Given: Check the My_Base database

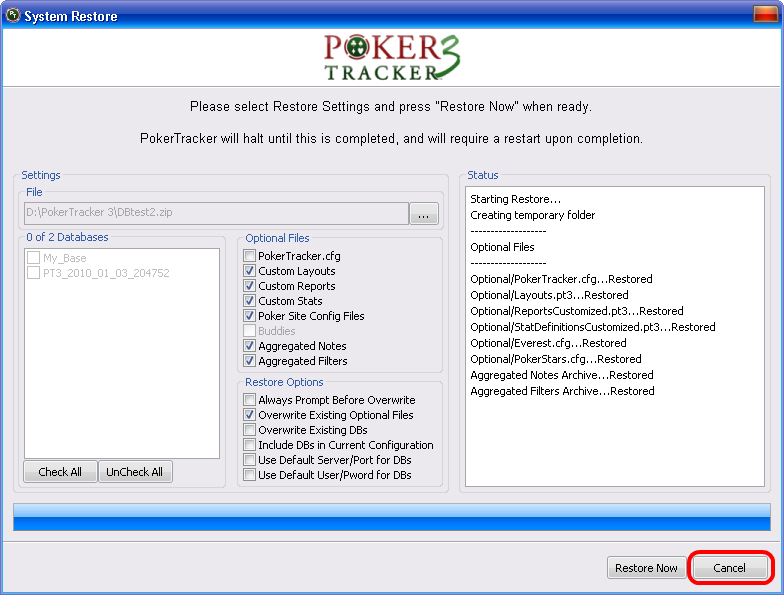Looking at the screenshot, I should 34,258.
